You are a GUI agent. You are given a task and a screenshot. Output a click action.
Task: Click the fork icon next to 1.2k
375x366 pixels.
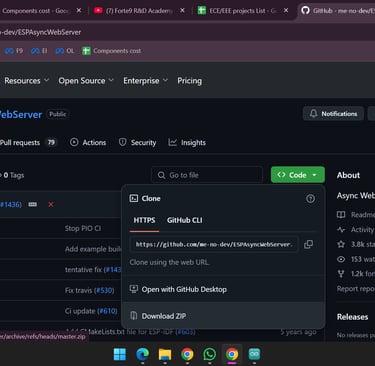[x=341, y=274]
